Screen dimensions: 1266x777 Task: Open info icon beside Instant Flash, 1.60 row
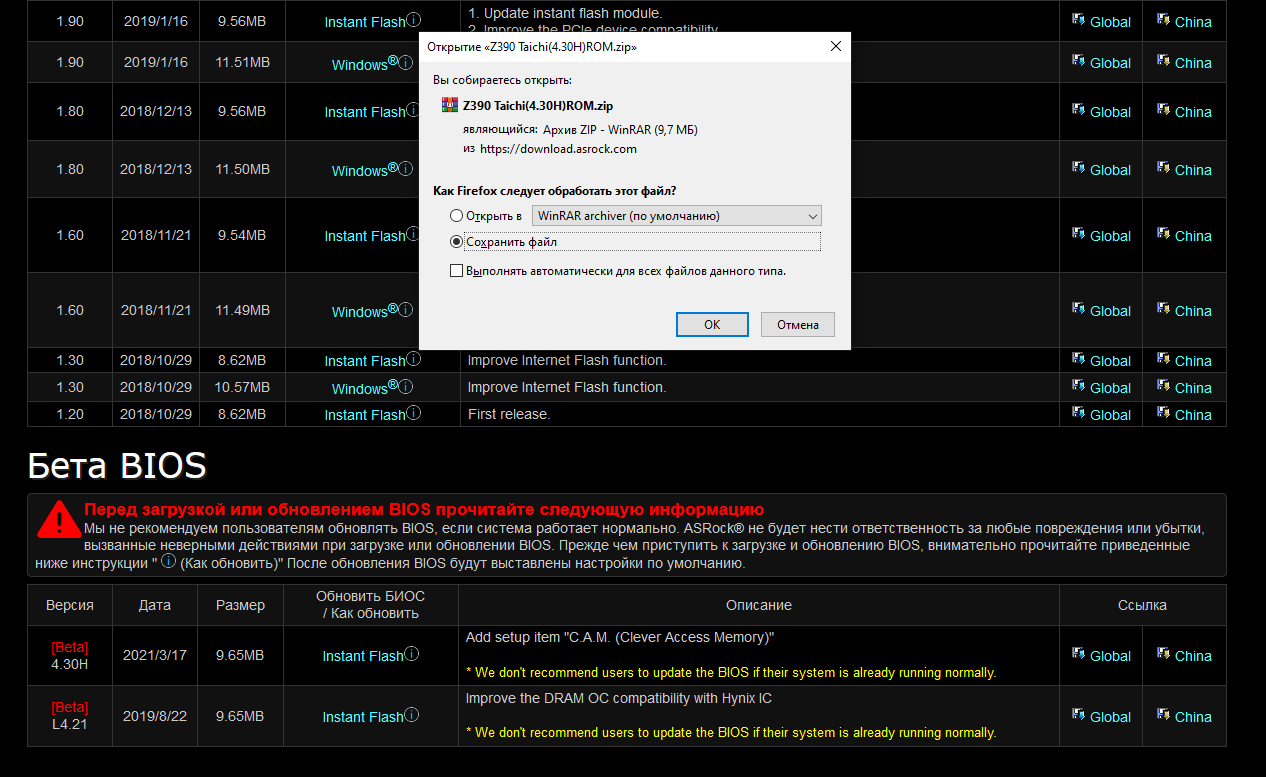tap(414, 234)
